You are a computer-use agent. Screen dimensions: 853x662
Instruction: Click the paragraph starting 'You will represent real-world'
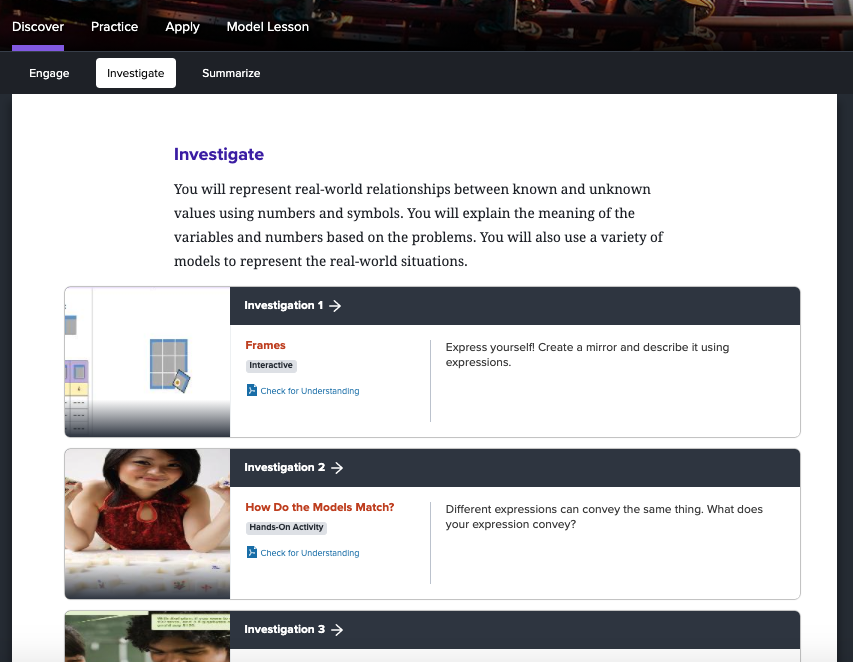[418, 225]
